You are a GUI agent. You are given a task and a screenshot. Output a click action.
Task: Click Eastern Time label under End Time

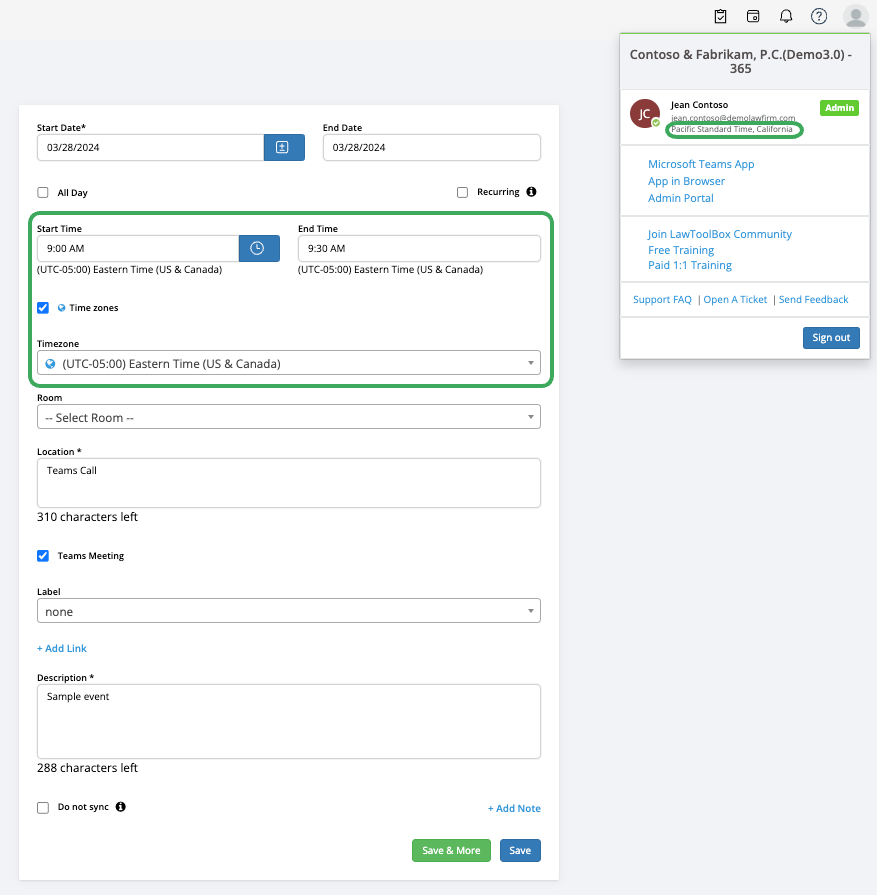[x=390, y=269]
